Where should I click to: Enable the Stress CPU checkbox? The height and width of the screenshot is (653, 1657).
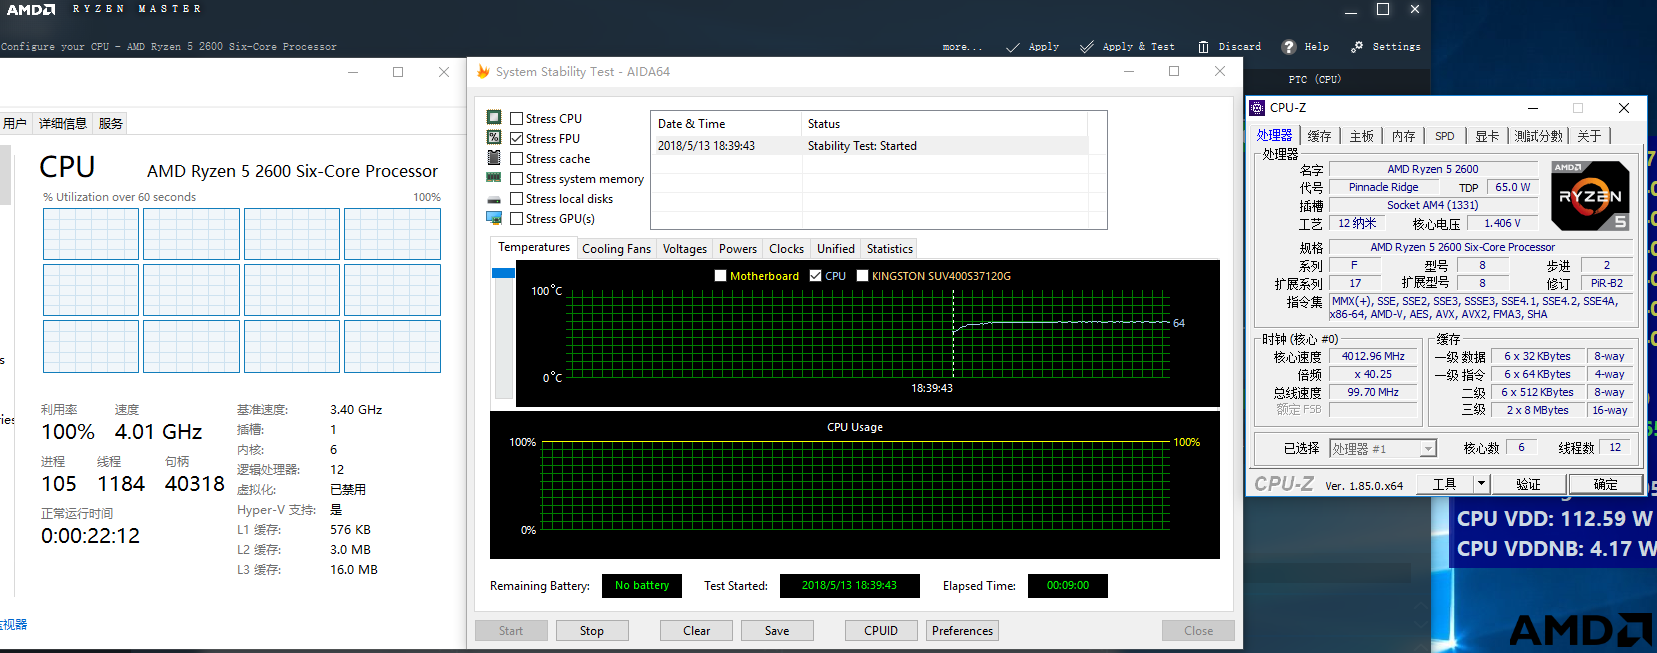516,118
